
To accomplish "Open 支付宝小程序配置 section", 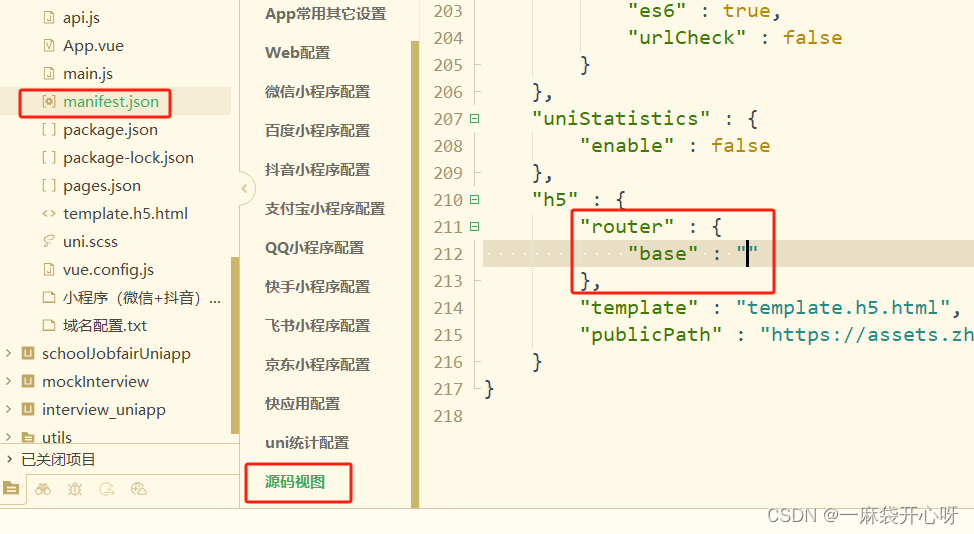I will pyautogui.click(x=325, y=209).
